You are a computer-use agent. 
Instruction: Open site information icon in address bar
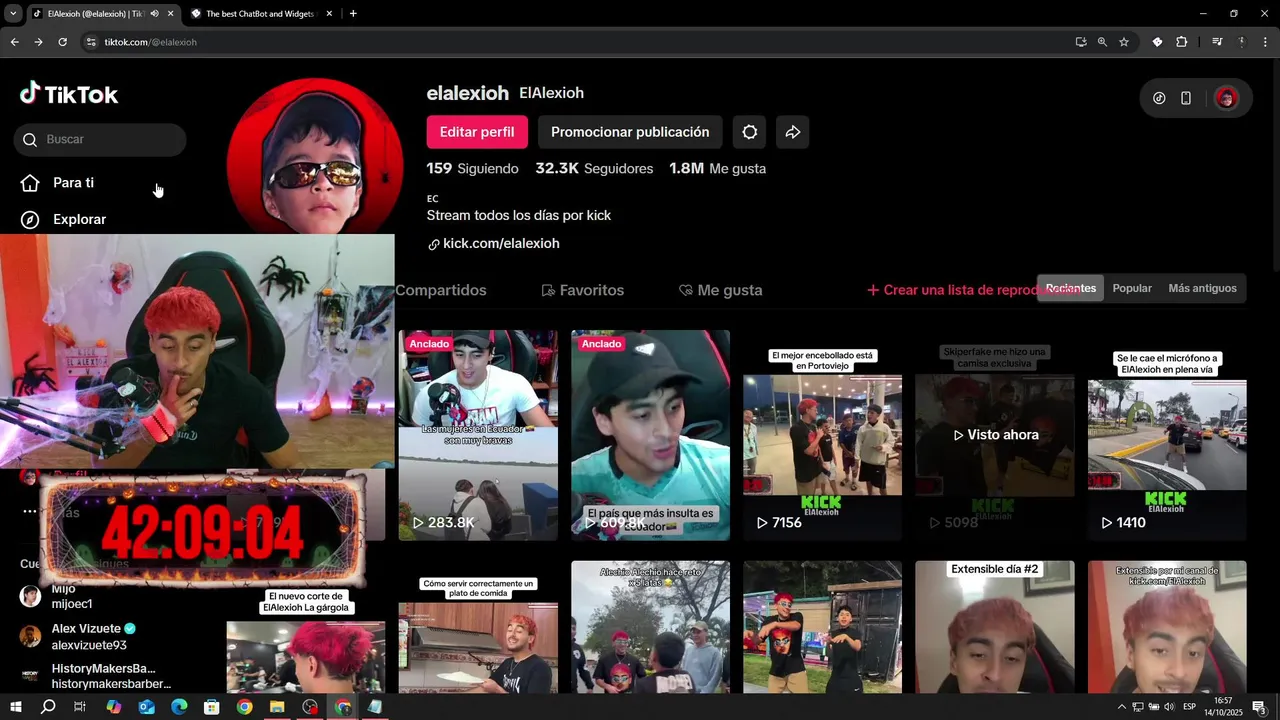pyautogui.click(x=91, y=42)
